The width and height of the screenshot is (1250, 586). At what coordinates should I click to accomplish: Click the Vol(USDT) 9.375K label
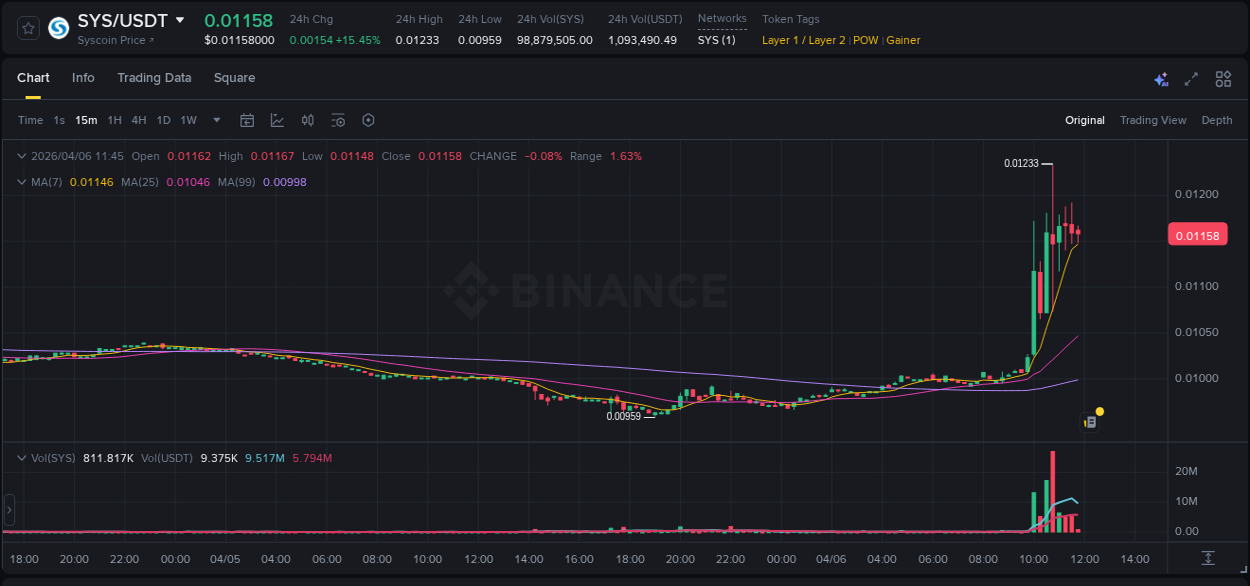189,458
